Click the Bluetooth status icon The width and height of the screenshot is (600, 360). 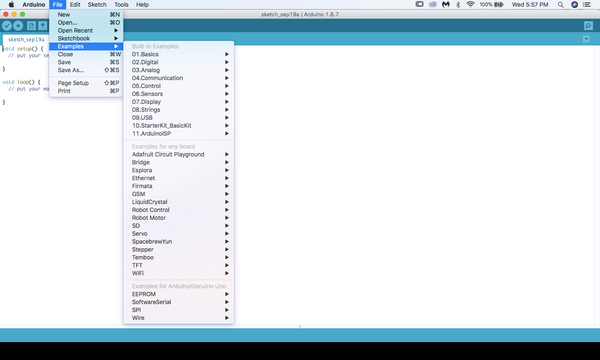(458, 5)
